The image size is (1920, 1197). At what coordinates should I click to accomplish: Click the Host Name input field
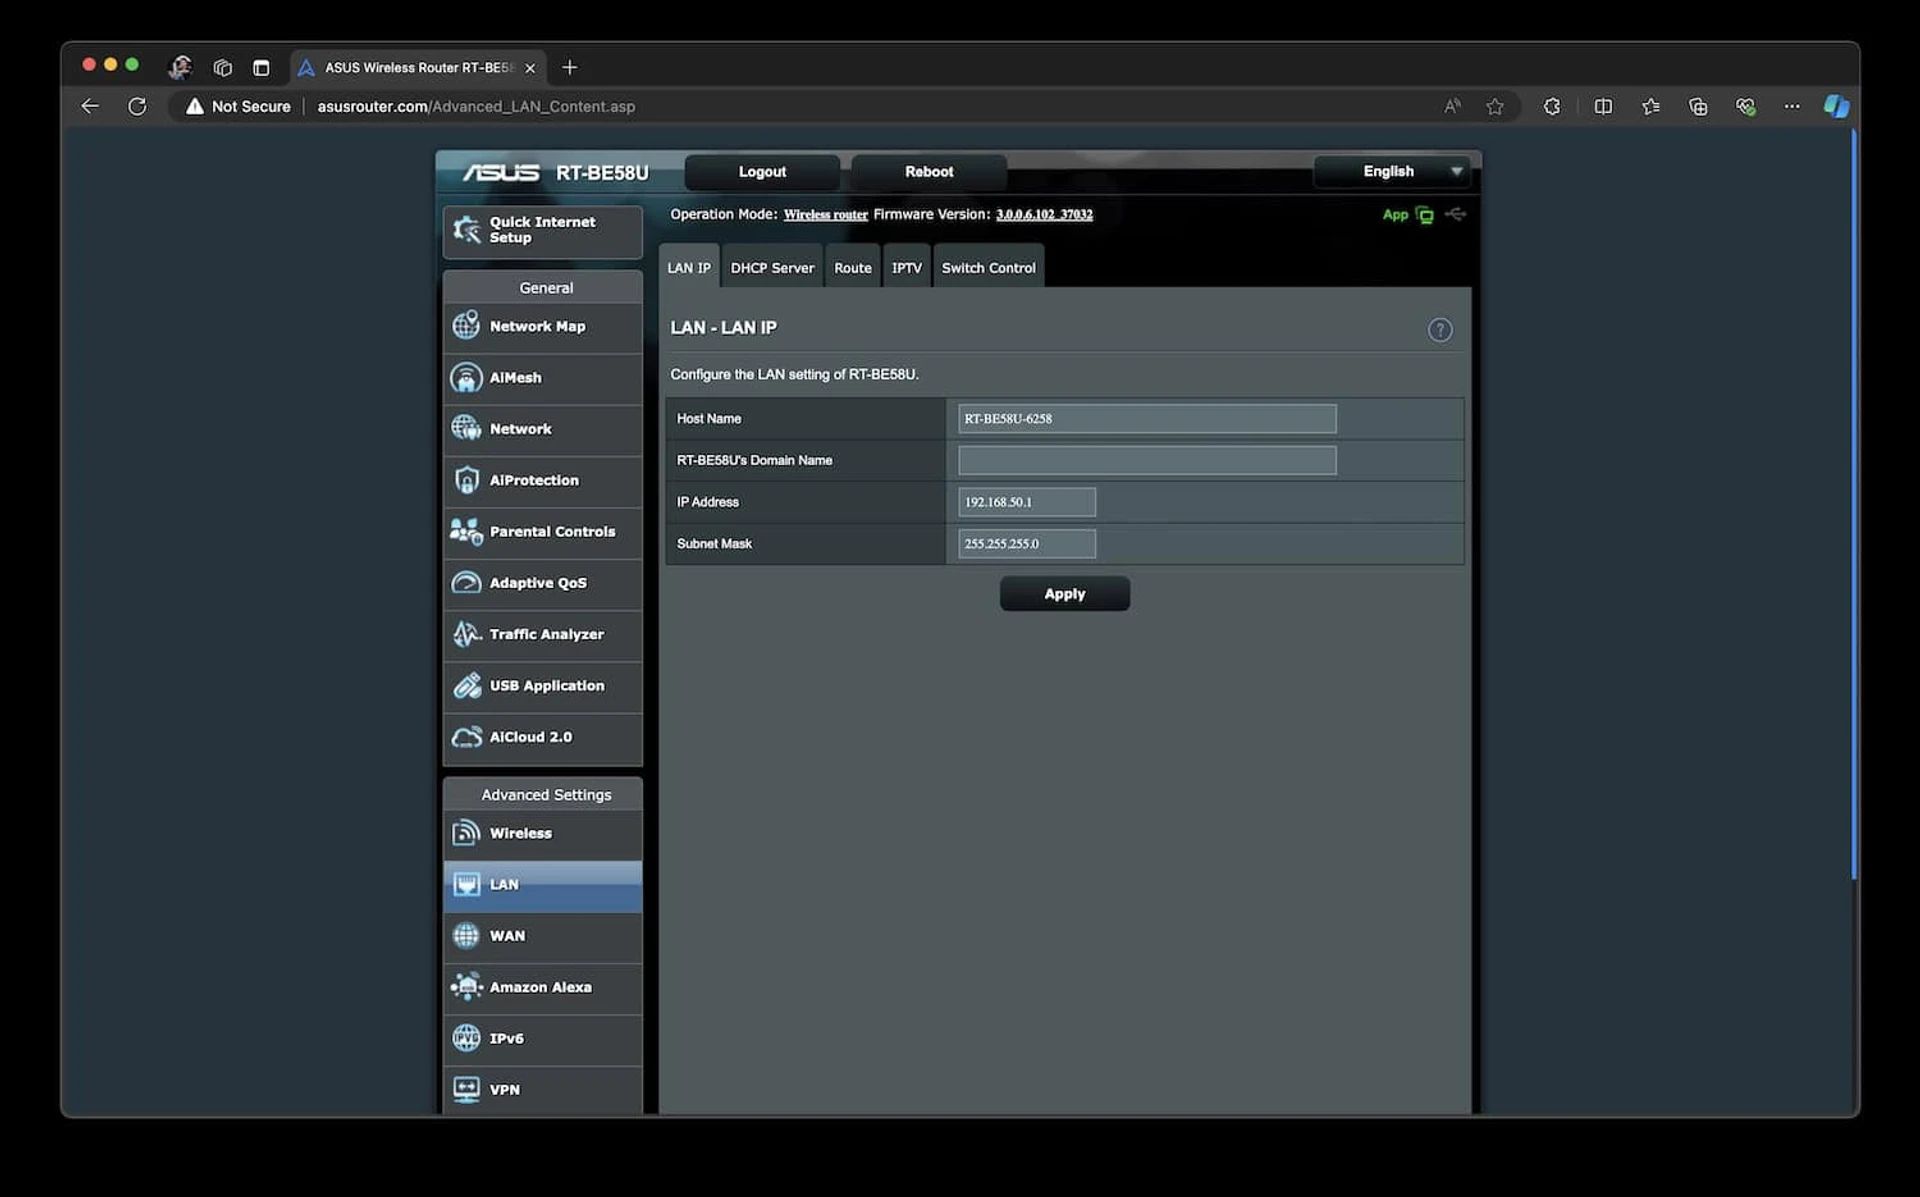[x=1147, y=419]
